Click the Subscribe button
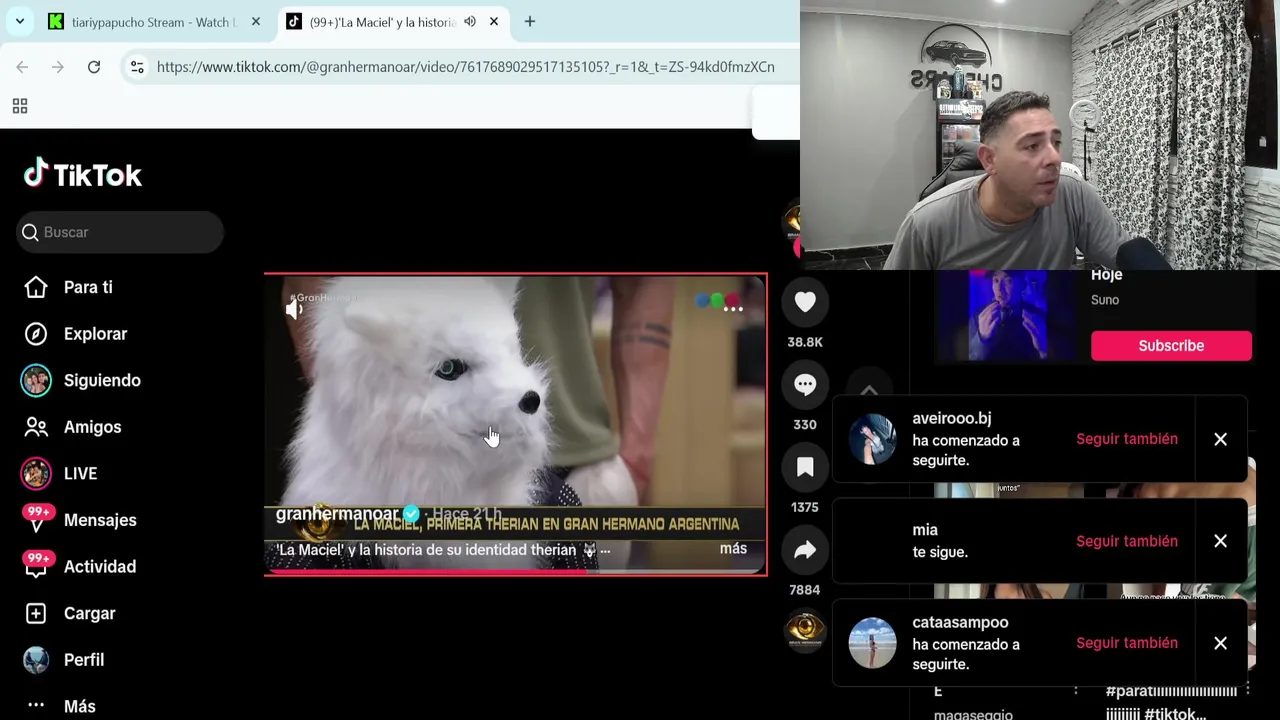 [x=1171, y=346]
